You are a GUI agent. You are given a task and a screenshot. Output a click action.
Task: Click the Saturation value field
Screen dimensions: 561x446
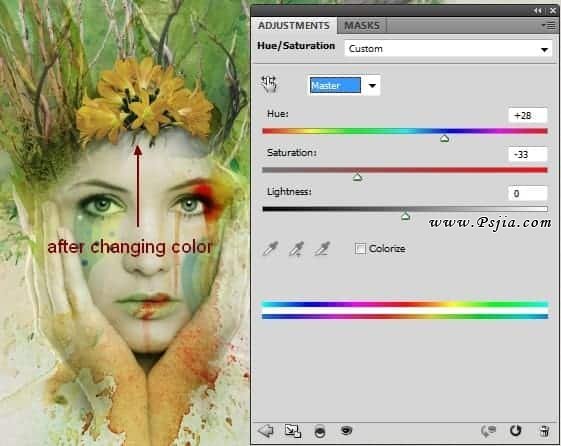point(528,155)
